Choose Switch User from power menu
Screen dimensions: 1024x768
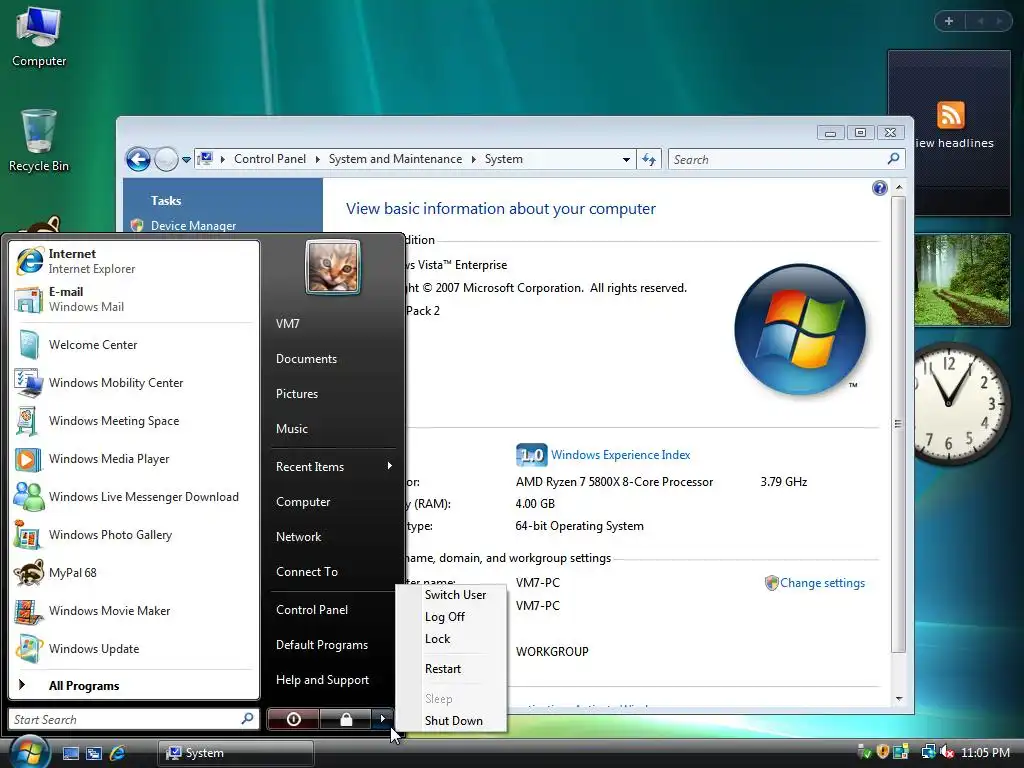point(455,595)
